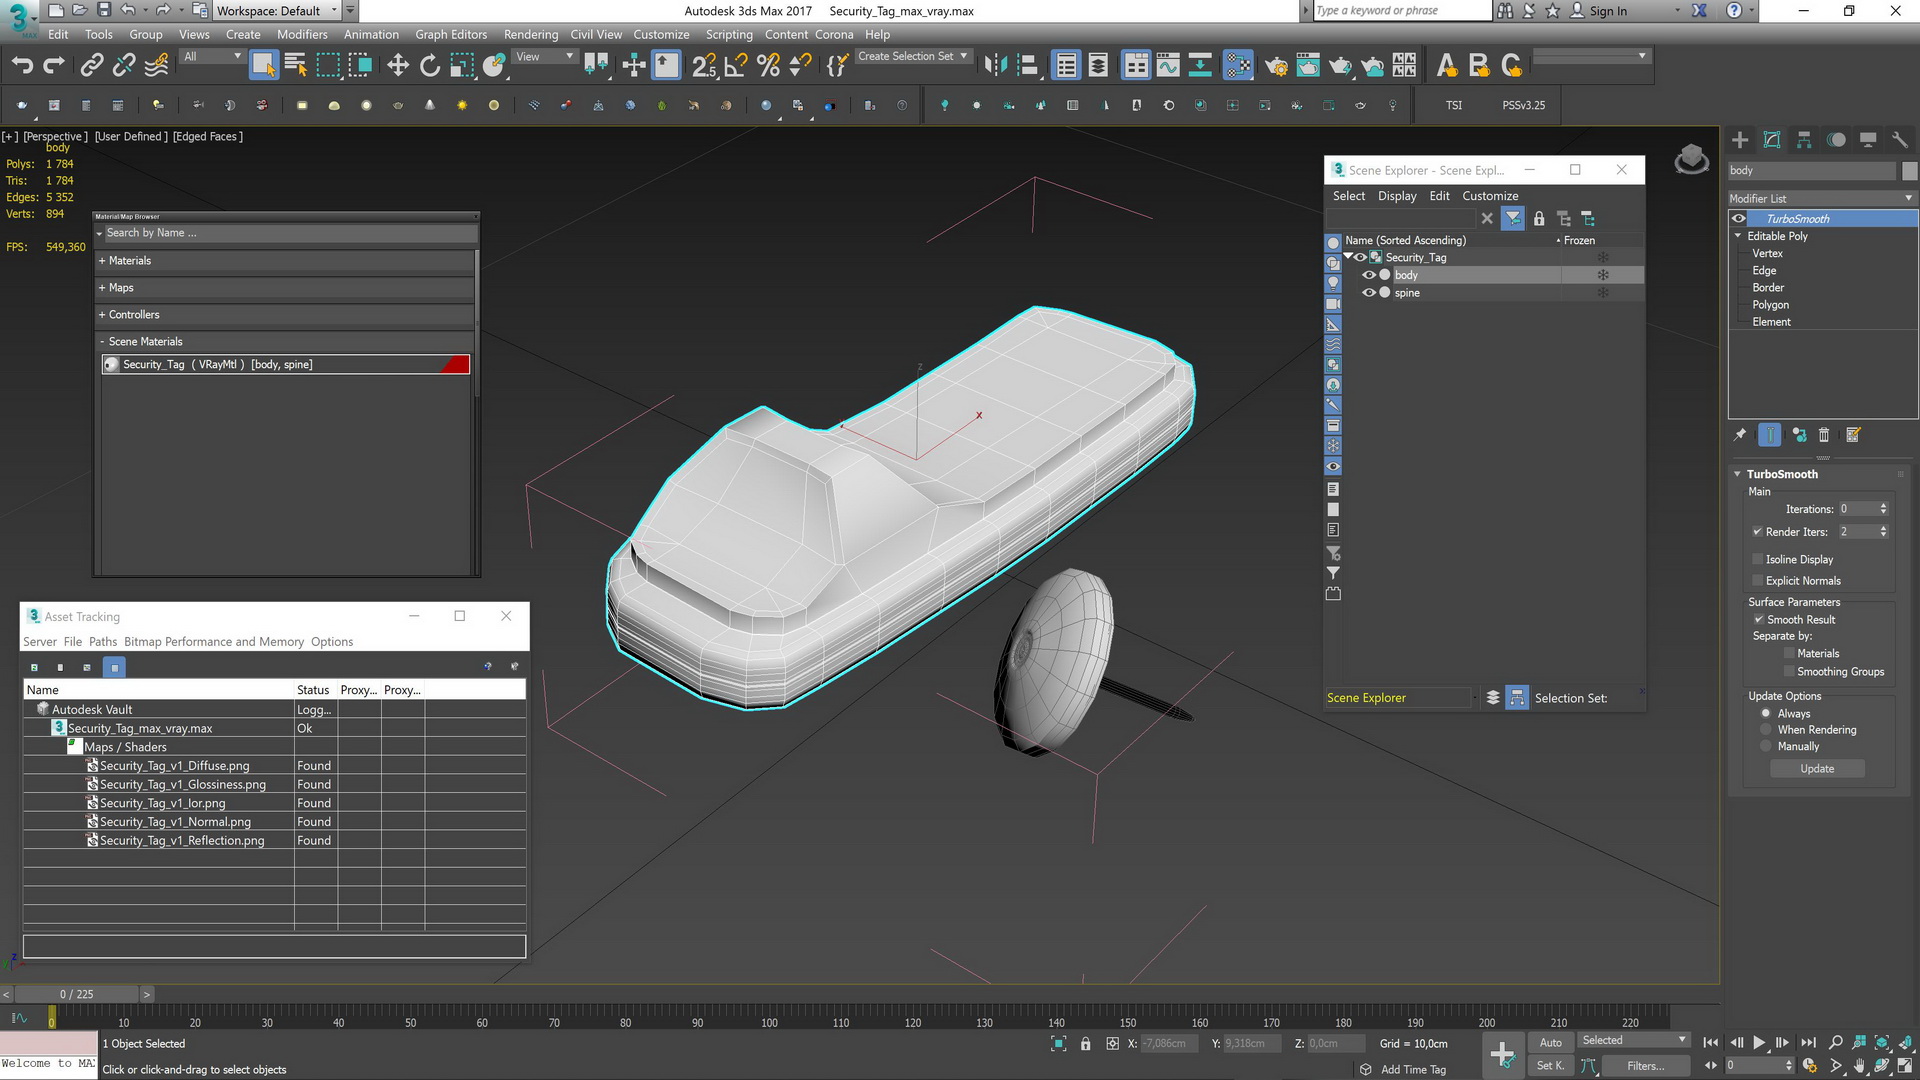The height and width of the screenshot is (1080, 1920).
Task: Click the body layer in Scene Explorer
Action: pyautogui.click(x=1408, y=274)
